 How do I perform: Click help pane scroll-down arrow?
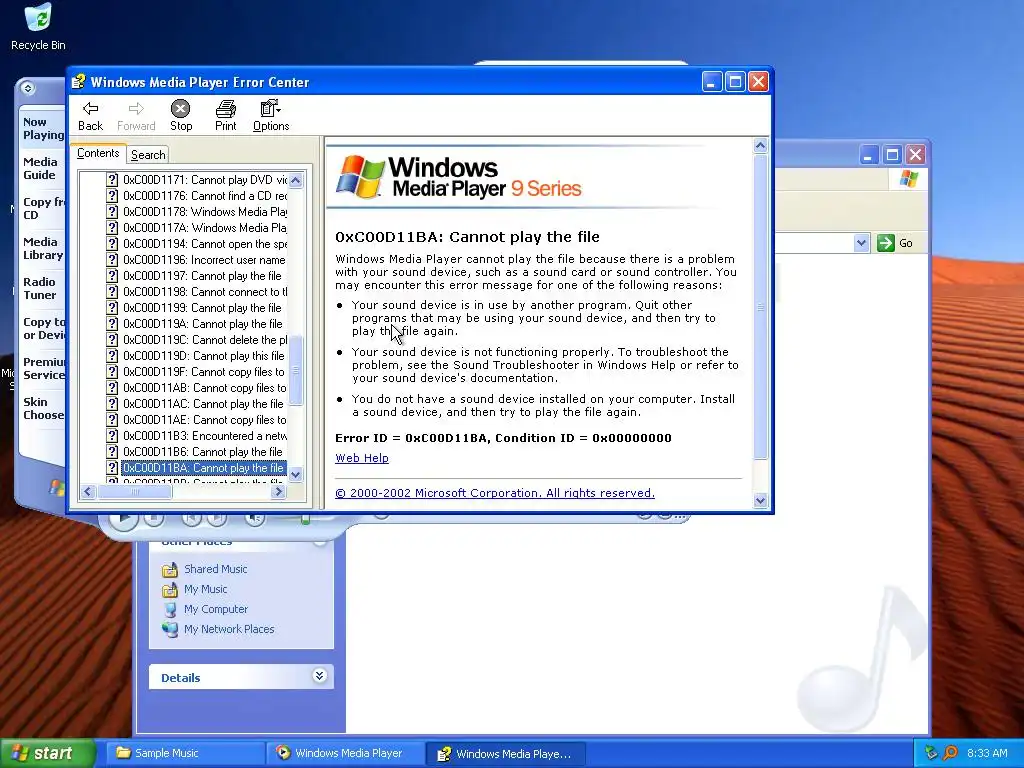click(760, 501)
